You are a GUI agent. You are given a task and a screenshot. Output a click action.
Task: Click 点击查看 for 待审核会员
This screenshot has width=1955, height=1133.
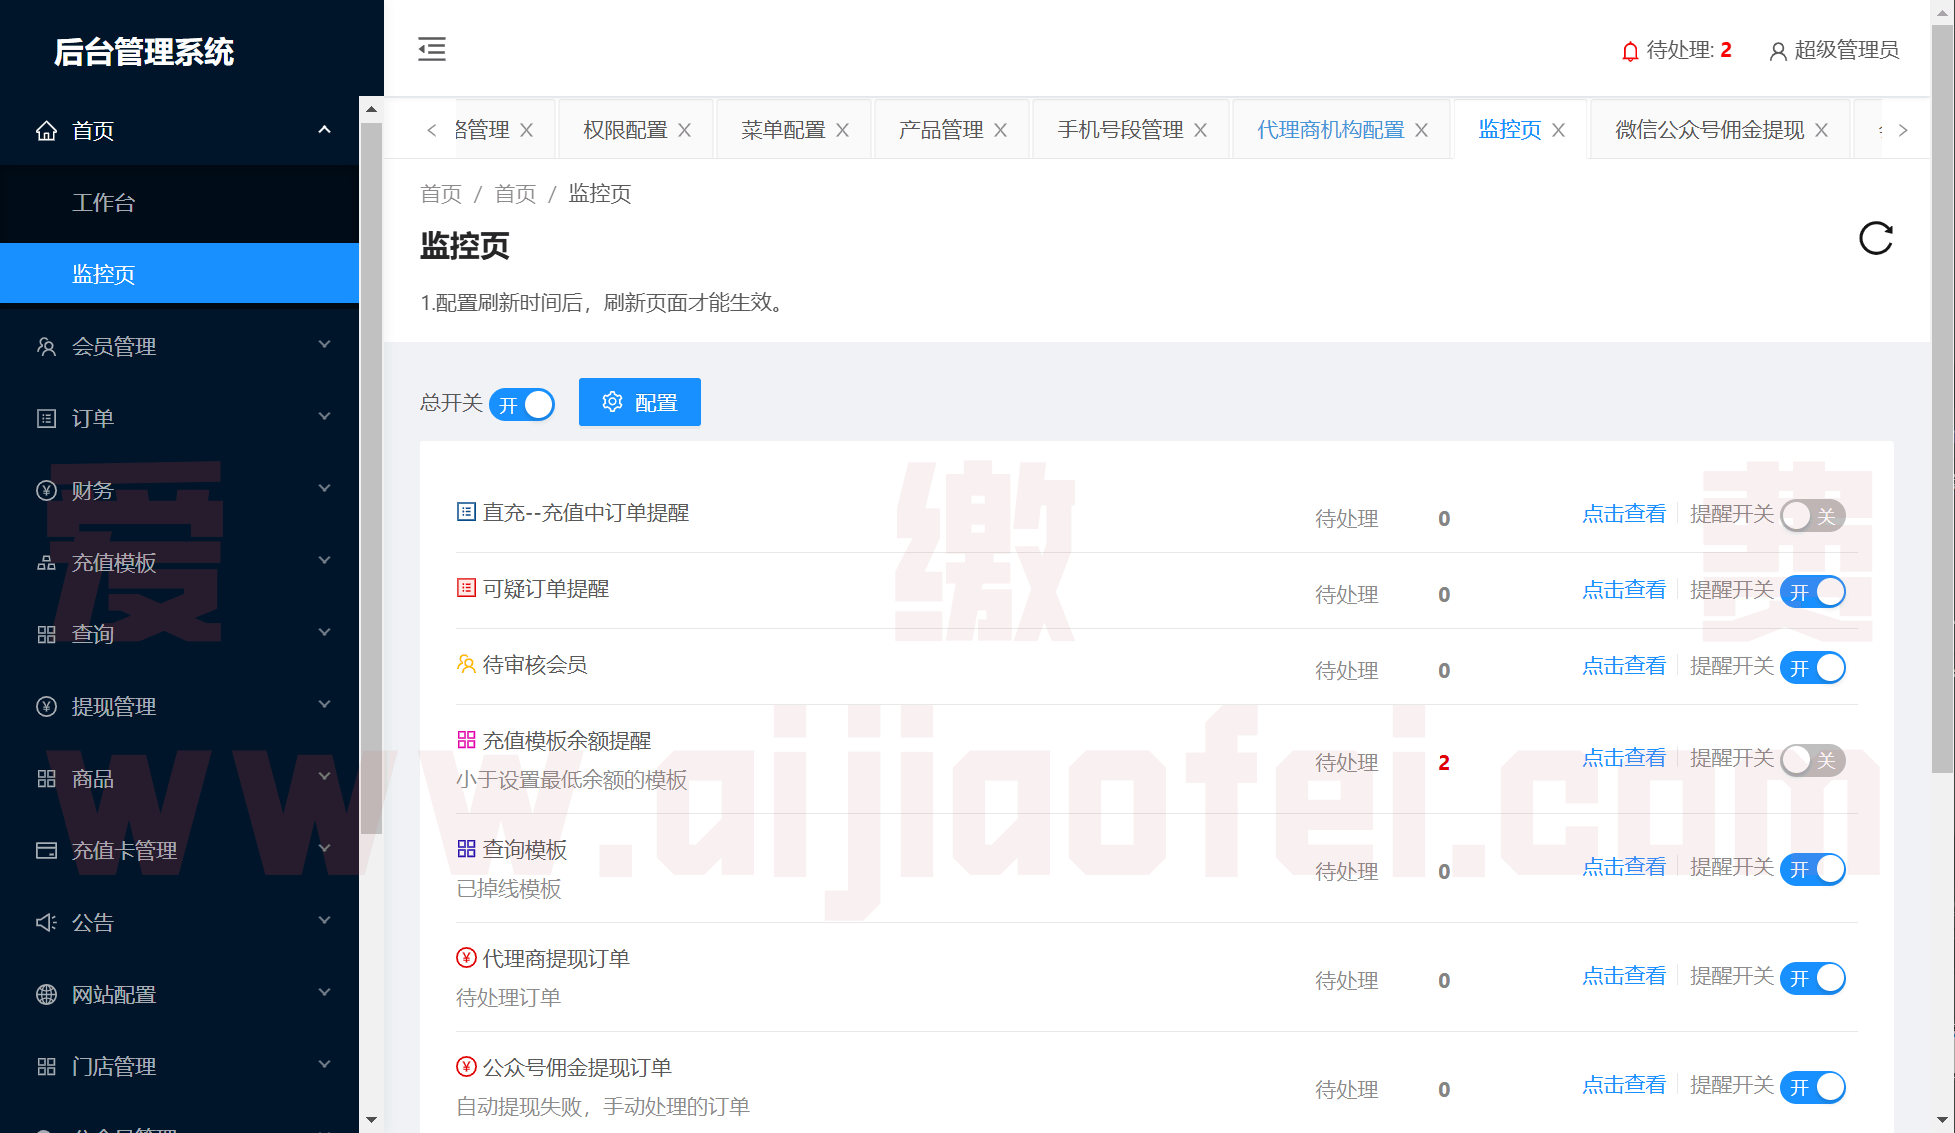pos(1624,666)
